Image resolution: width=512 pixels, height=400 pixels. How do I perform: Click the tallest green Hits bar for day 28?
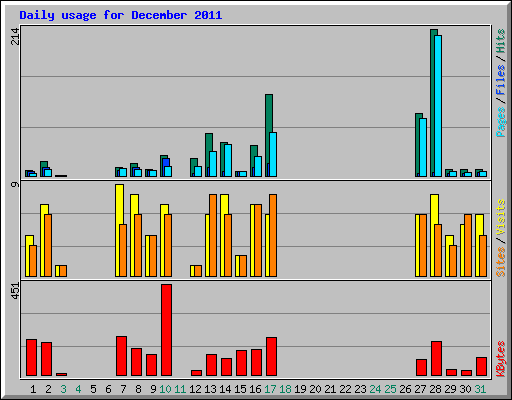432,103
